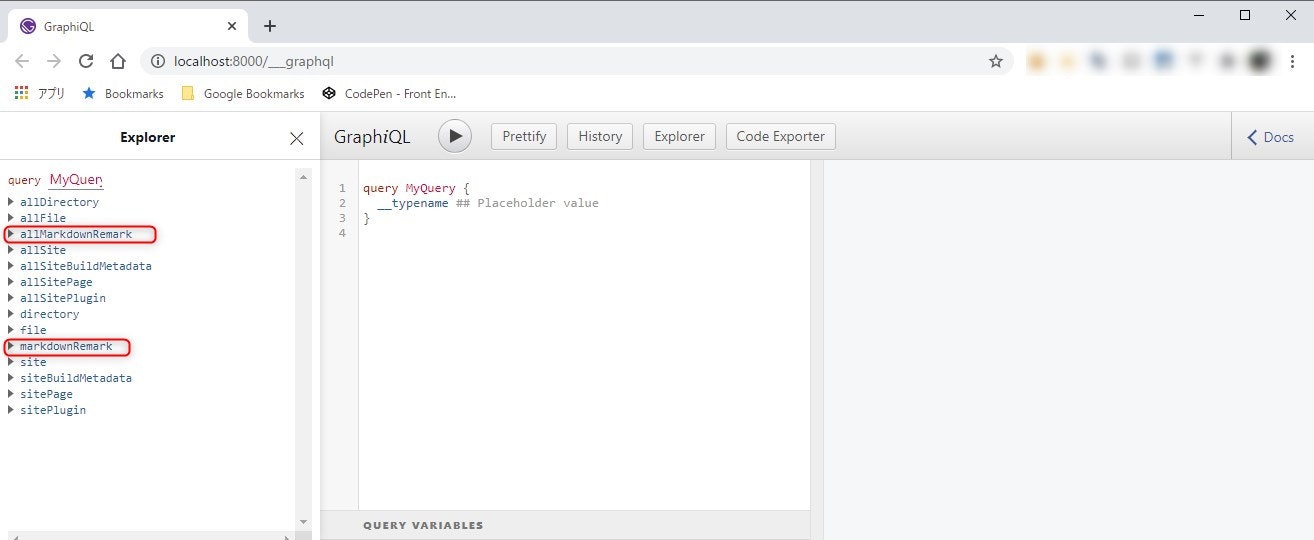Expand the allSiteBuildMetadata field arrow
The image size is (1314, 540).
click(11, 266)
